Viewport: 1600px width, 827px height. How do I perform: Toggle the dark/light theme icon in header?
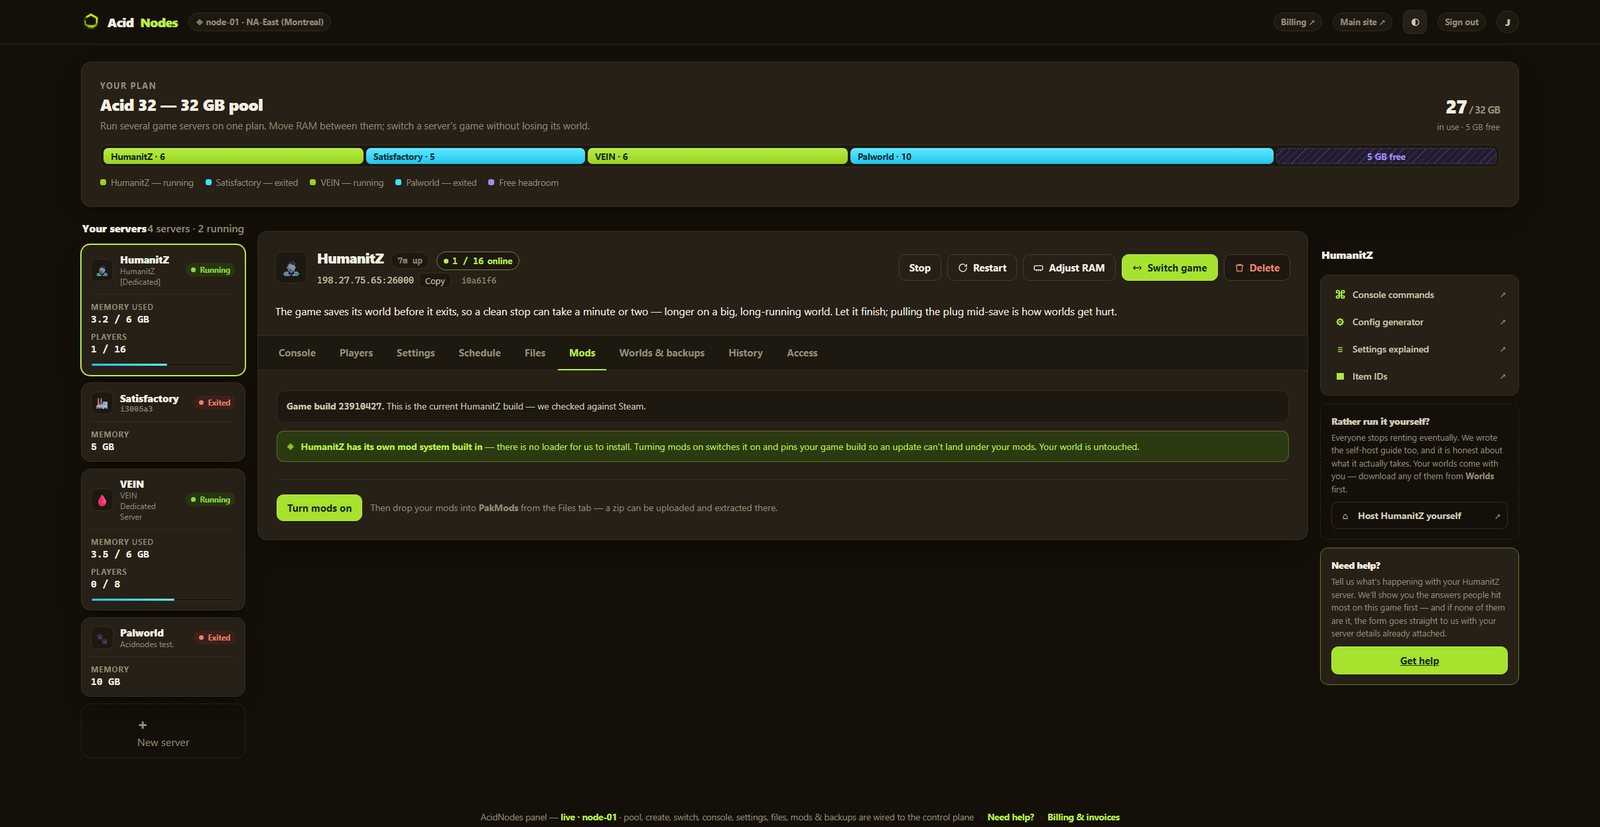coord(1415,22)
